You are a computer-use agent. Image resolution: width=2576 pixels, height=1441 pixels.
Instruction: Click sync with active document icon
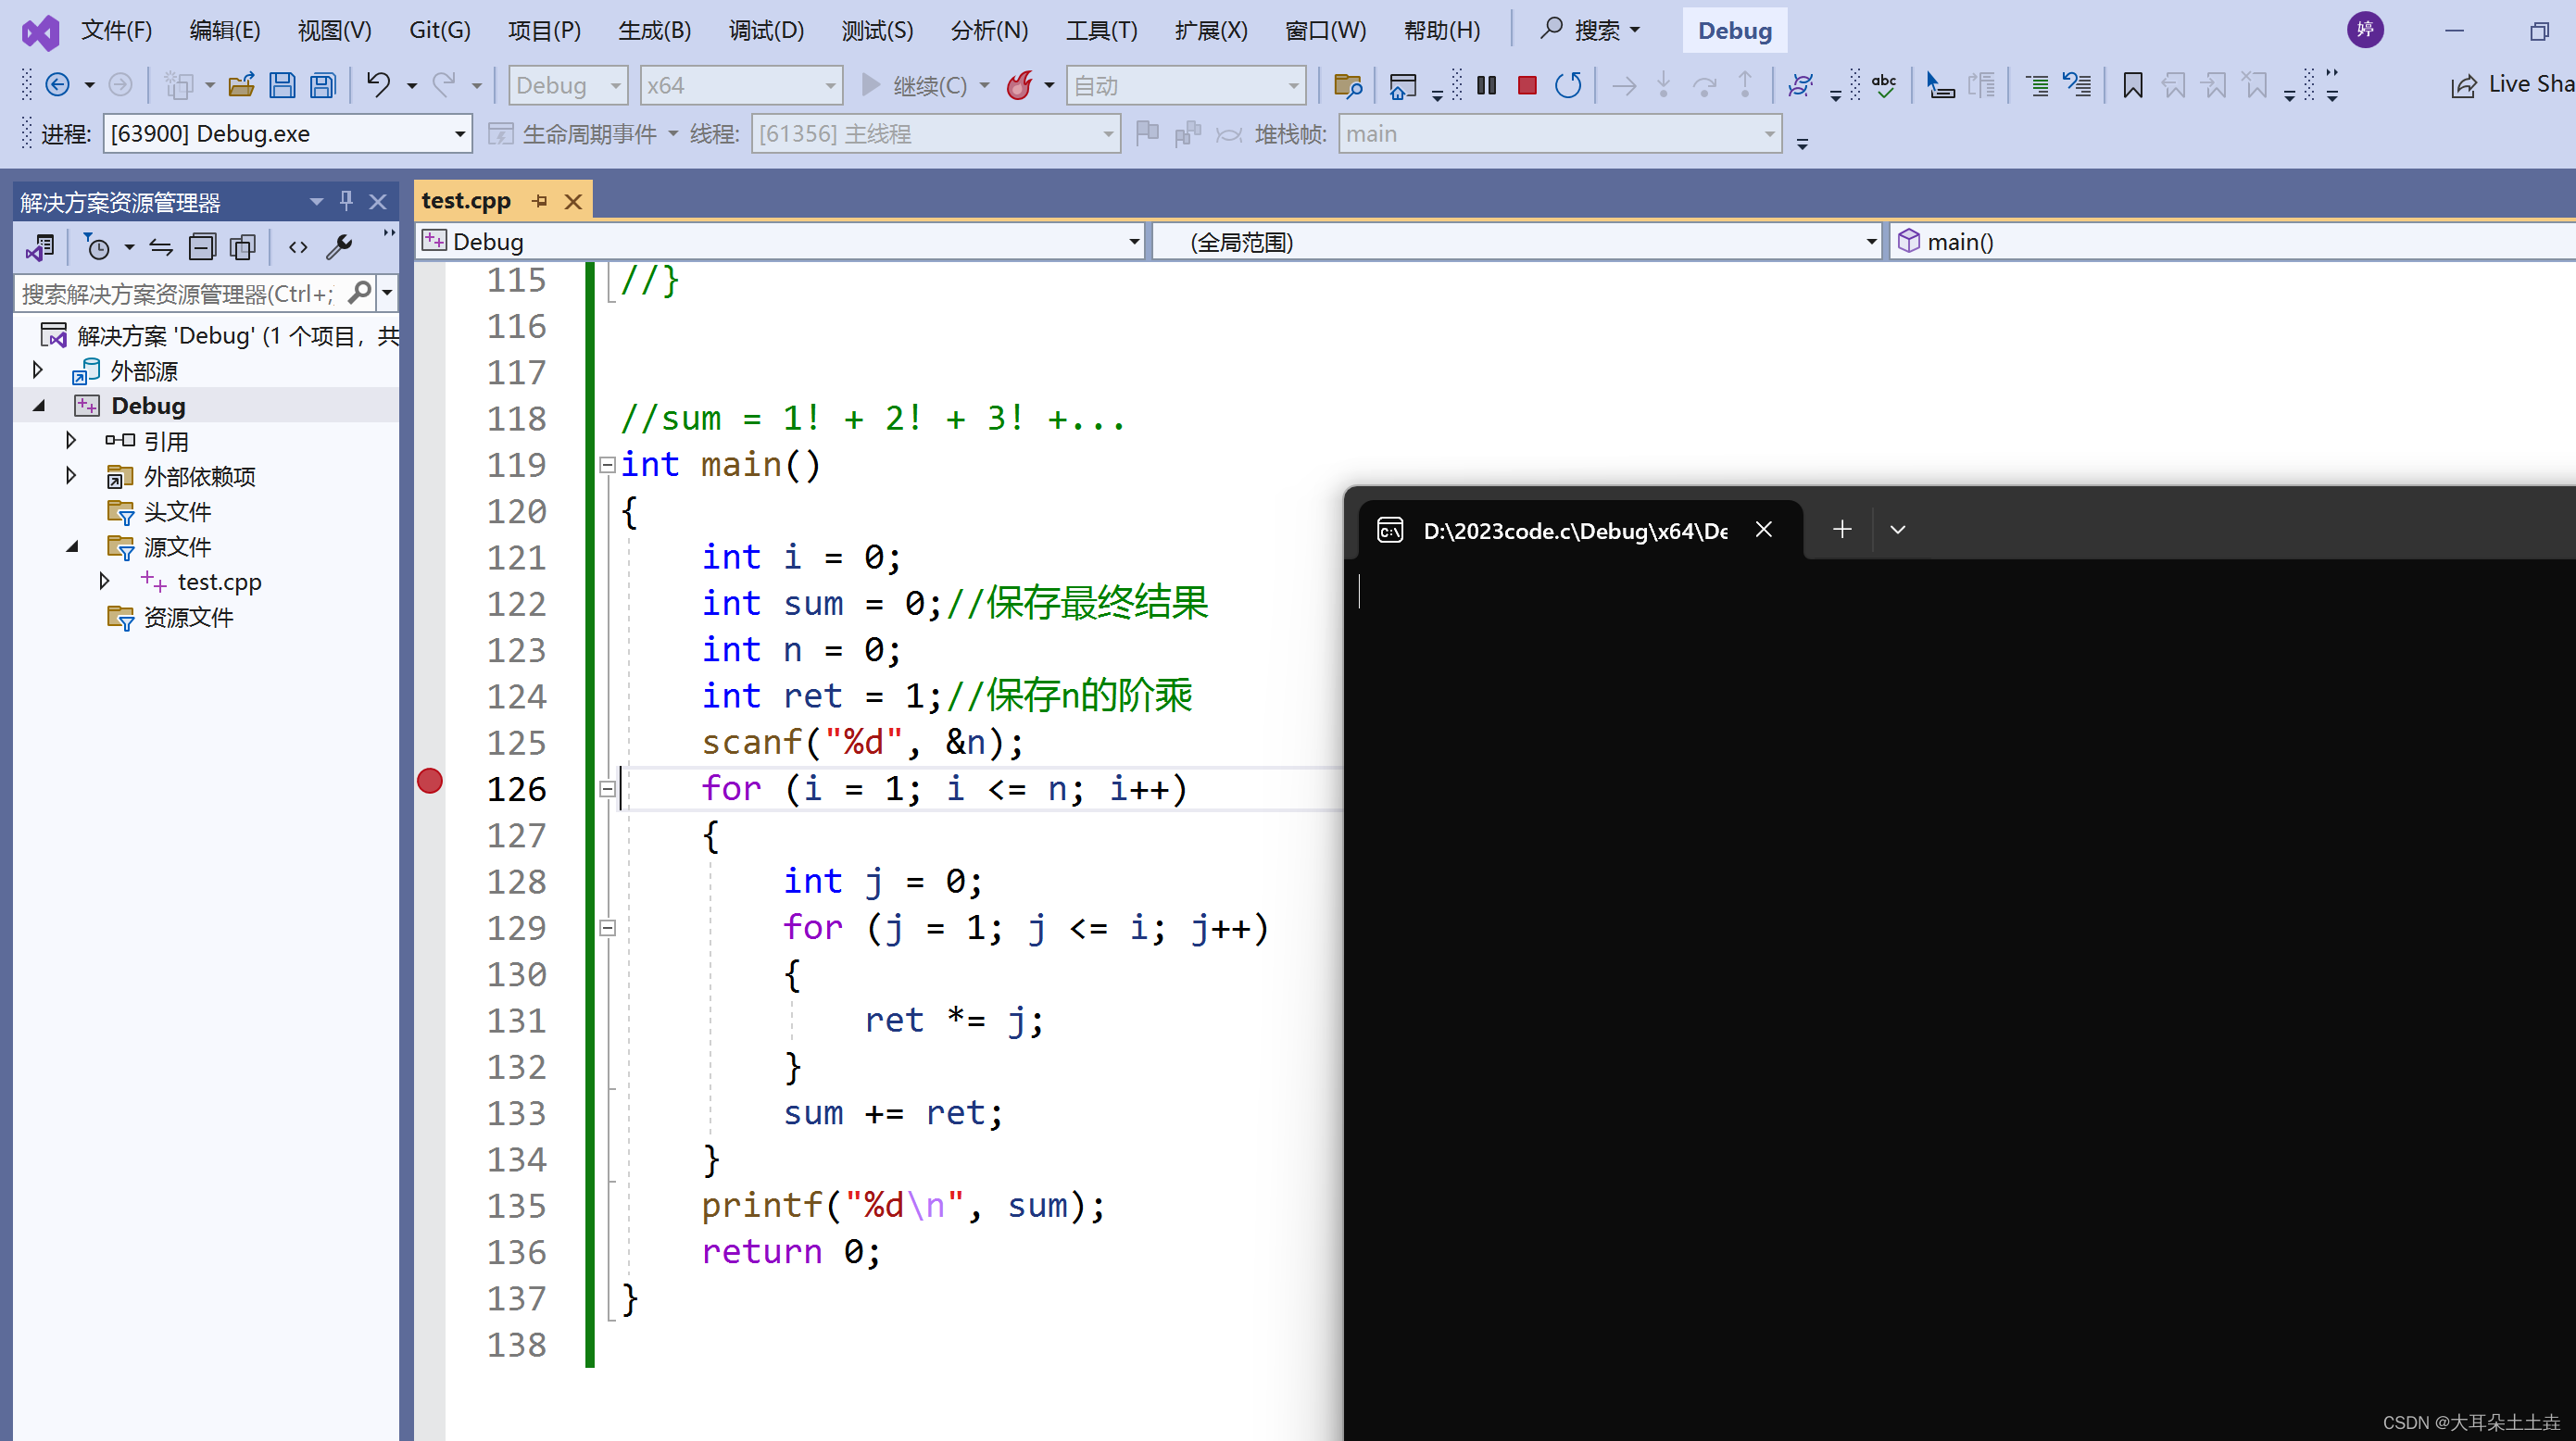click(161, 247)
